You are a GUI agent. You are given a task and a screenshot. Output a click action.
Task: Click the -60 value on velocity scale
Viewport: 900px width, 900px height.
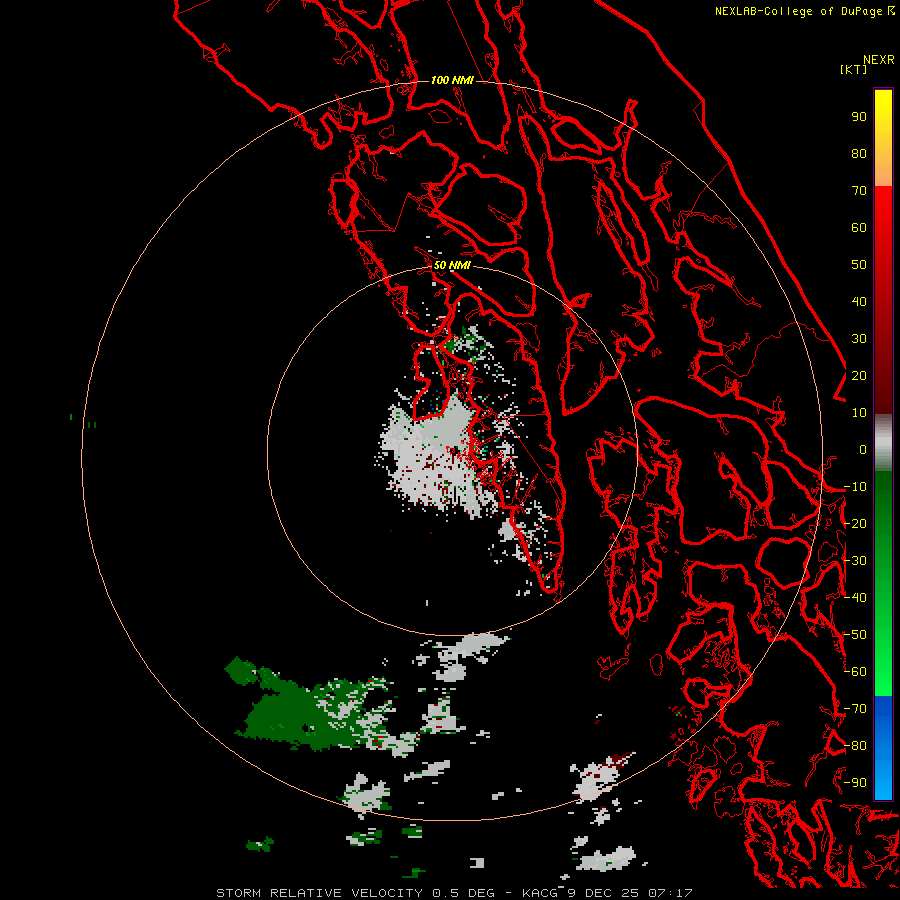(855, 672)
